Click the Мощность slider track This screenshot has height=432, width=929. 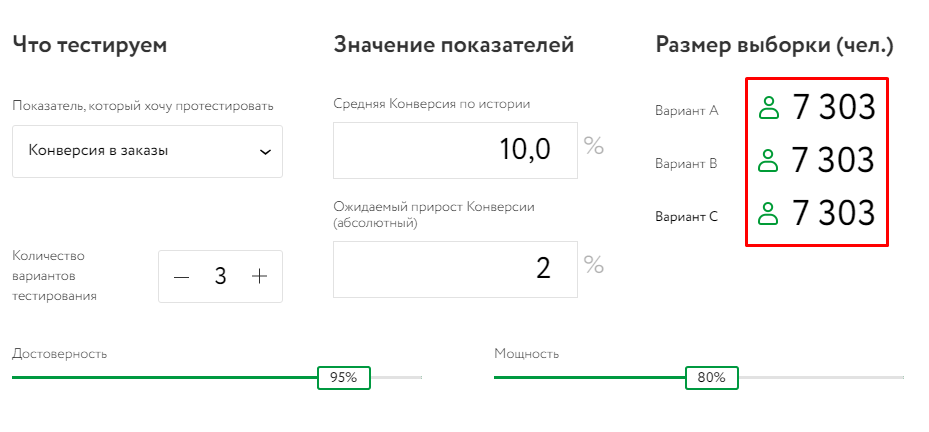[x=590, y=378]
